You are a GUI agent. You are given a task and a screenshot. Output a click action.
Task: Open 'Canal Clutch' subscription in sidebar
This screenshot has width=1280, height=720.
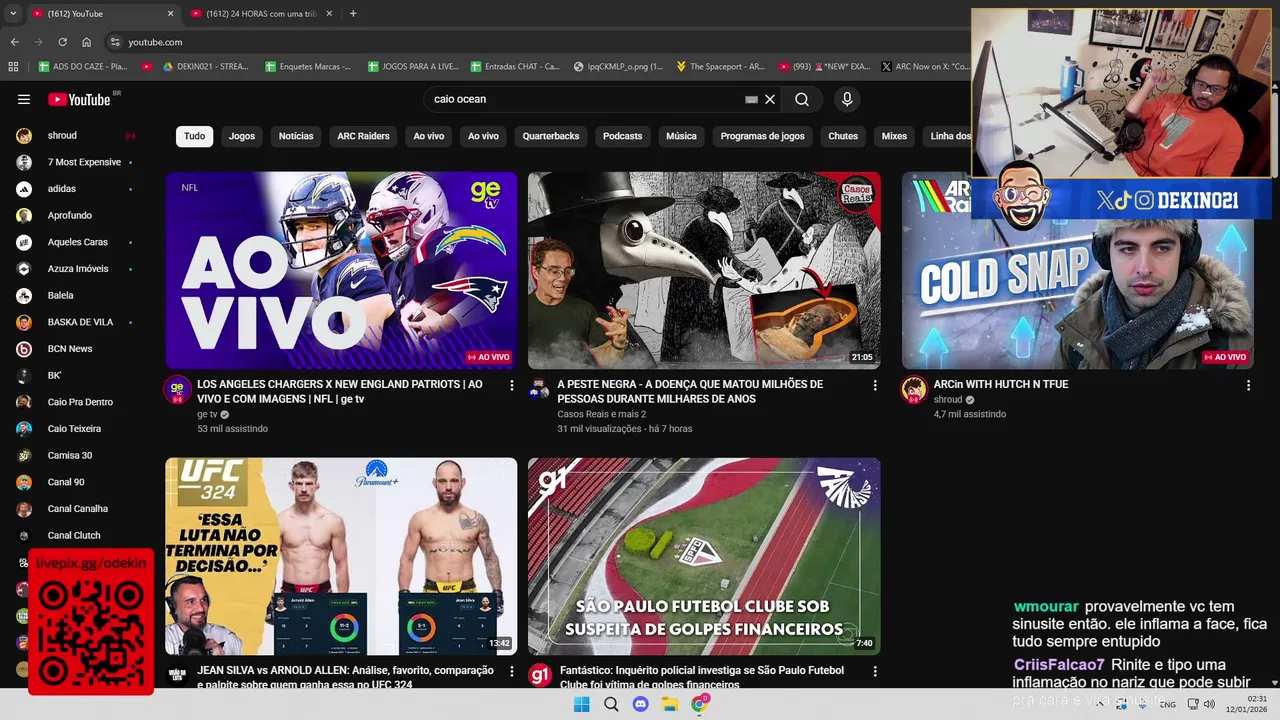coord(75,535)
